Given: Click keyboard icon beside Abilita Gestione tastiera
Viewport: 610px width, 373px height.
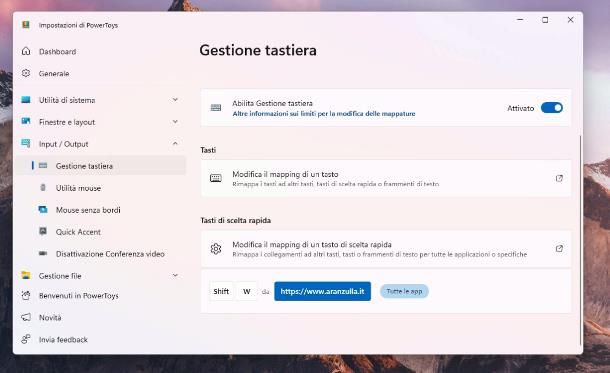Looking at the screenshot, I should coord(216,108).
